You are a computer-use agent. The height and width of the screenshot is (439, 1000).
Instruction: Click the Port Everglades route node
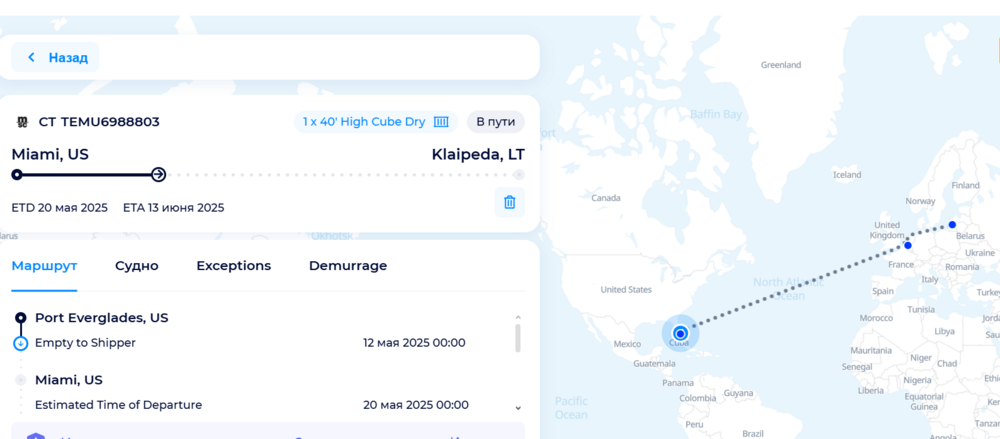20,318
